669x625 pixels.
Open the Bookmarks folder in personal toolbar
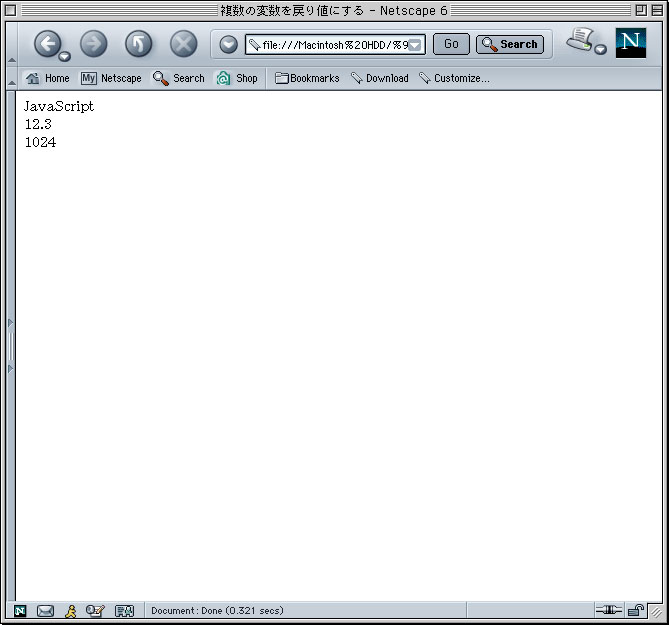click(307, 78)
